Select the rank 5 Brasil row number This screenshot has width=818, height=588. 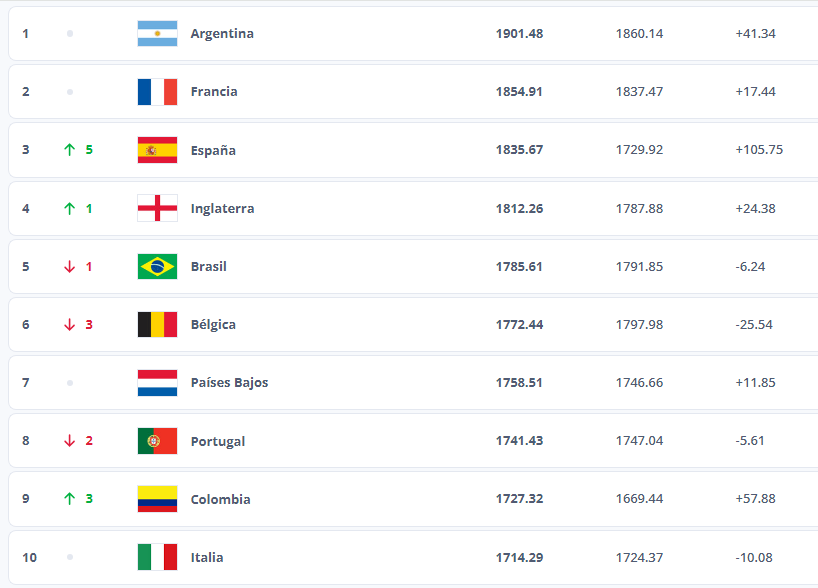tap(26, 267)
